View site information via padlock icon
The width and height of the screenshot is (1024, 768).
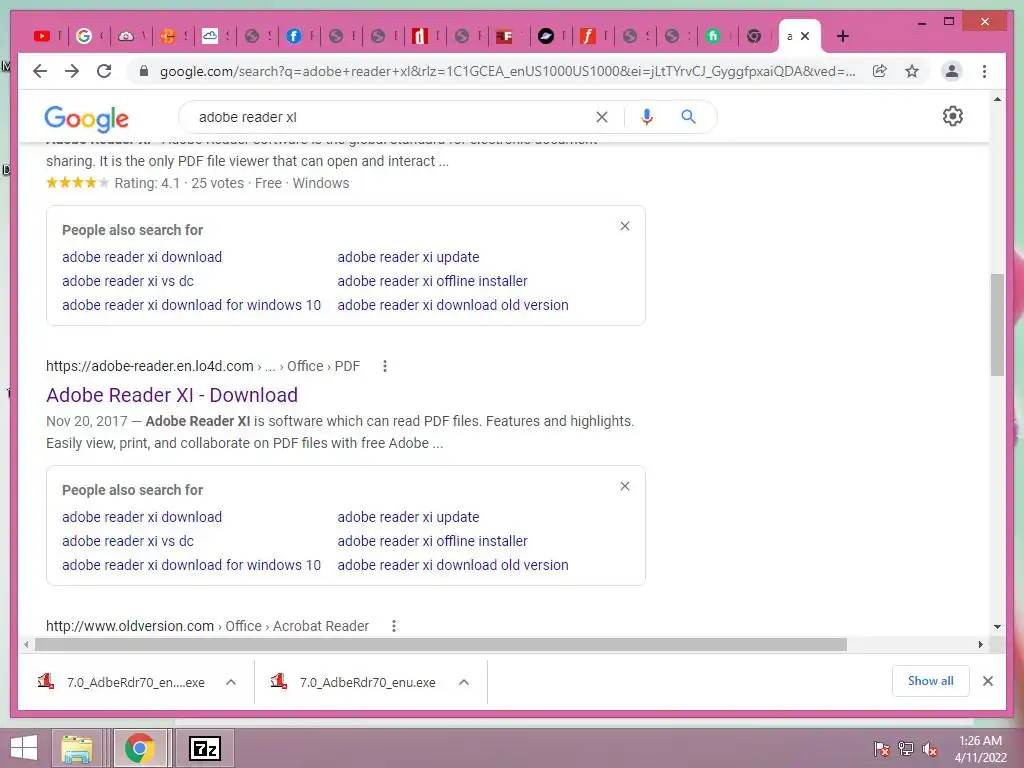tap(144, 71)
